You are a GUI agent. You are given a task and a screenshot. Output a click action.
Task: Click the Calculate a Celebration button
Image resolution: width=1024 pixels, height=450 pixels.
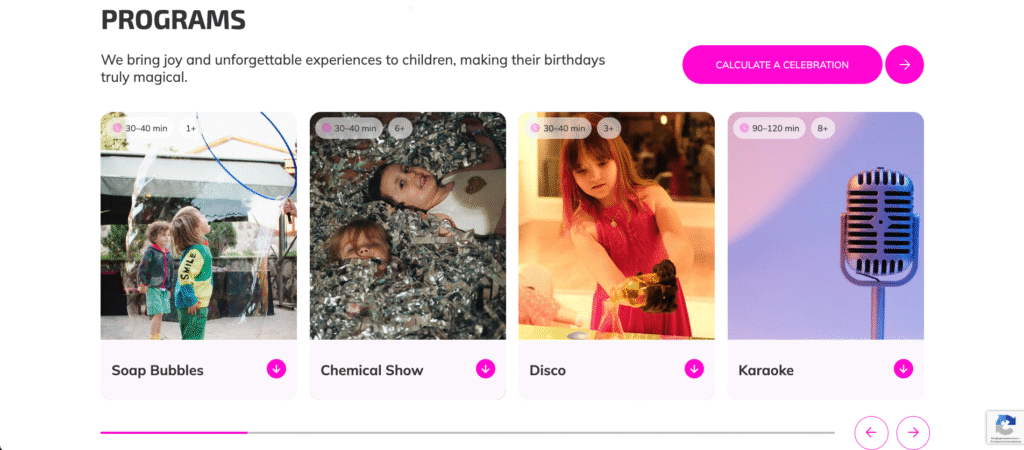click(782, 65)
